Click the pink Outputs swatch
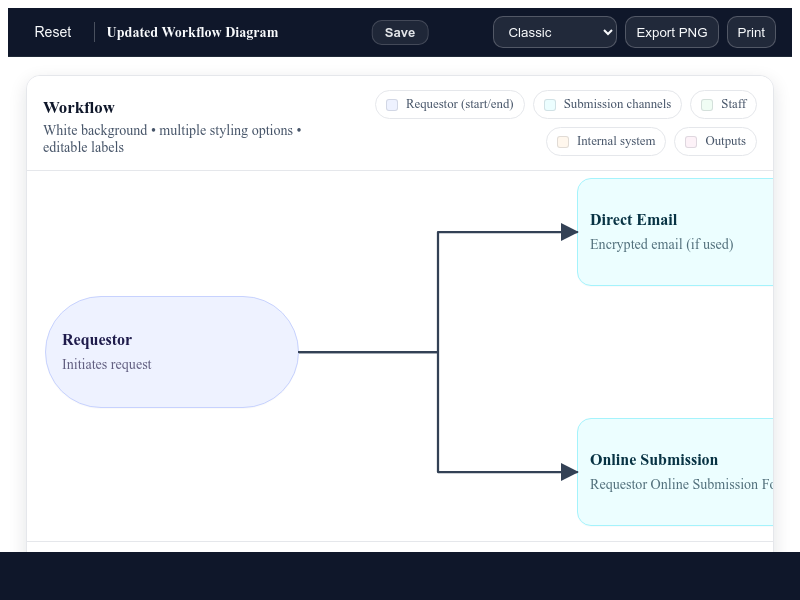The height and width of the screenshot is (600, 800). (x=691, y=142)
